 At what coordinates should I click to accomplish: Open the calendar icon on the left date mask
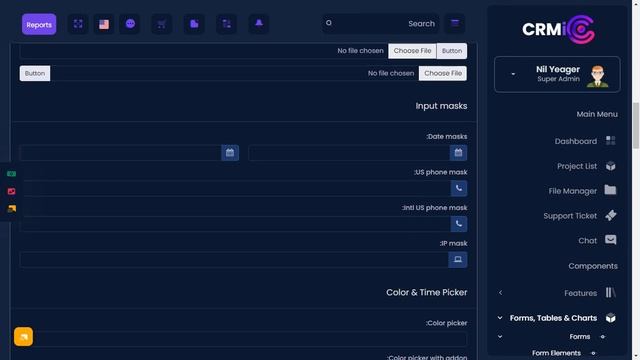[230, 153]
